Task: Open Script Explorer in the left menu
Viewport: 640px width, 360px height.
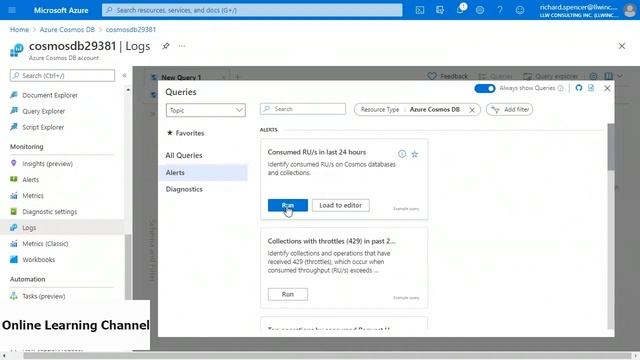Action: 43,127
